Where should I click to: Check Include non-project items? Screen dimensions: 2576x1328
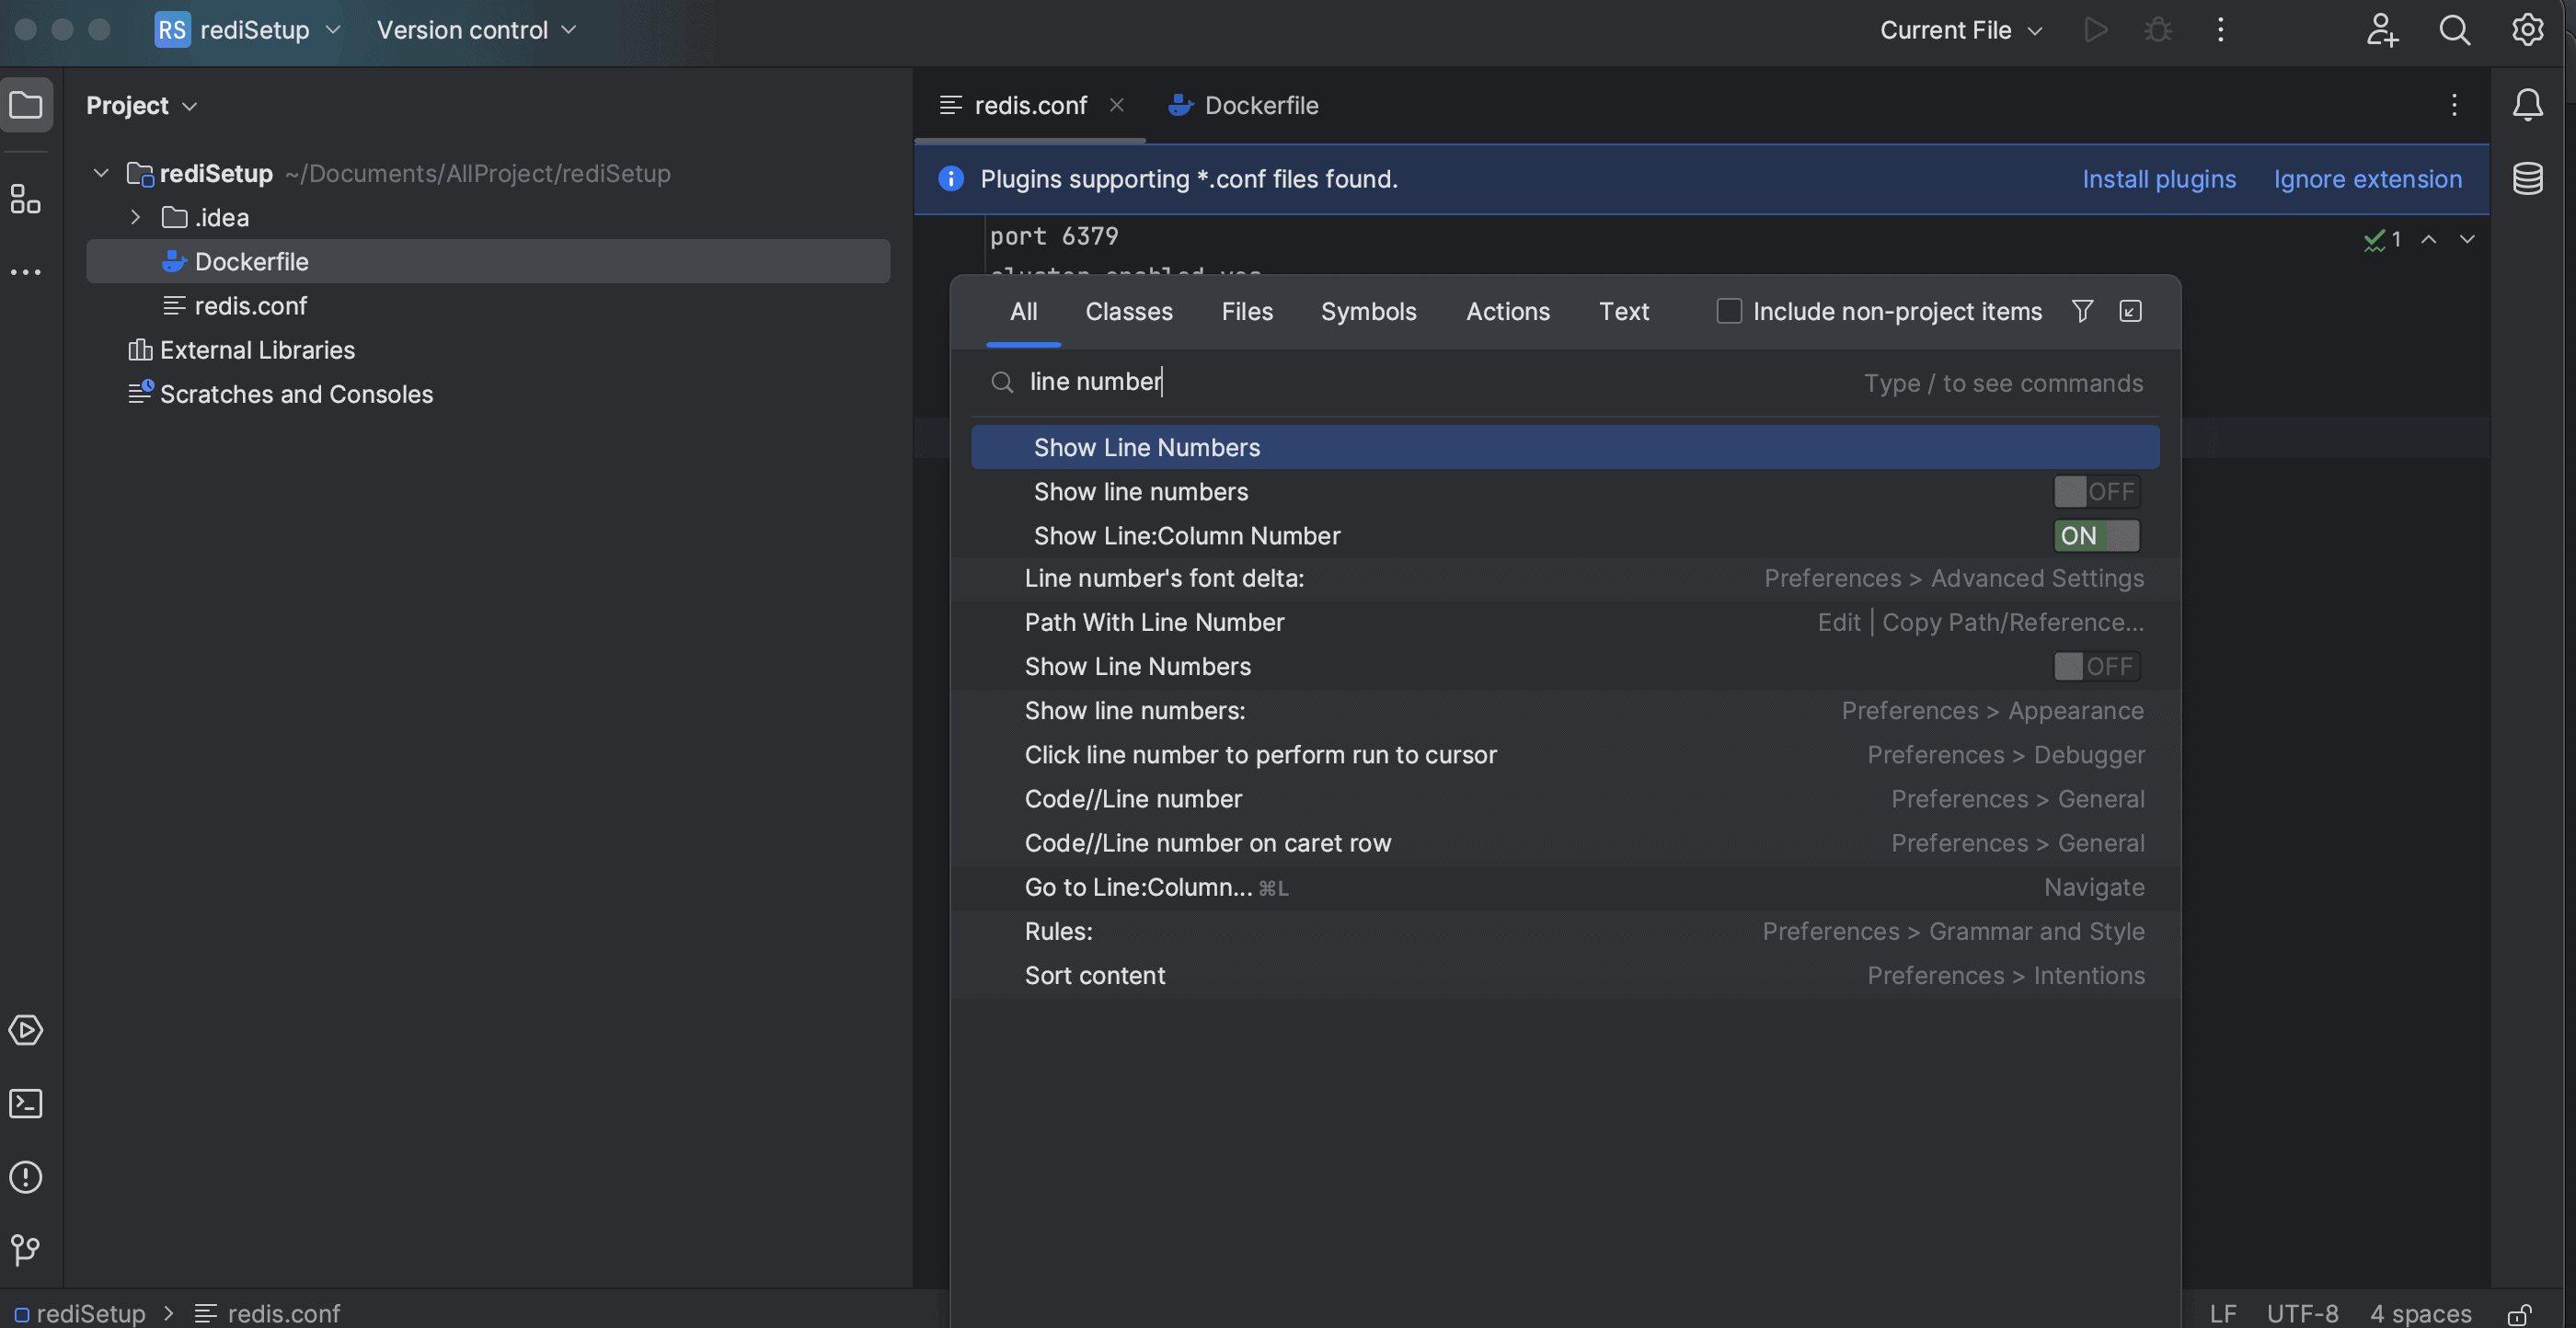coord(1729,311)
